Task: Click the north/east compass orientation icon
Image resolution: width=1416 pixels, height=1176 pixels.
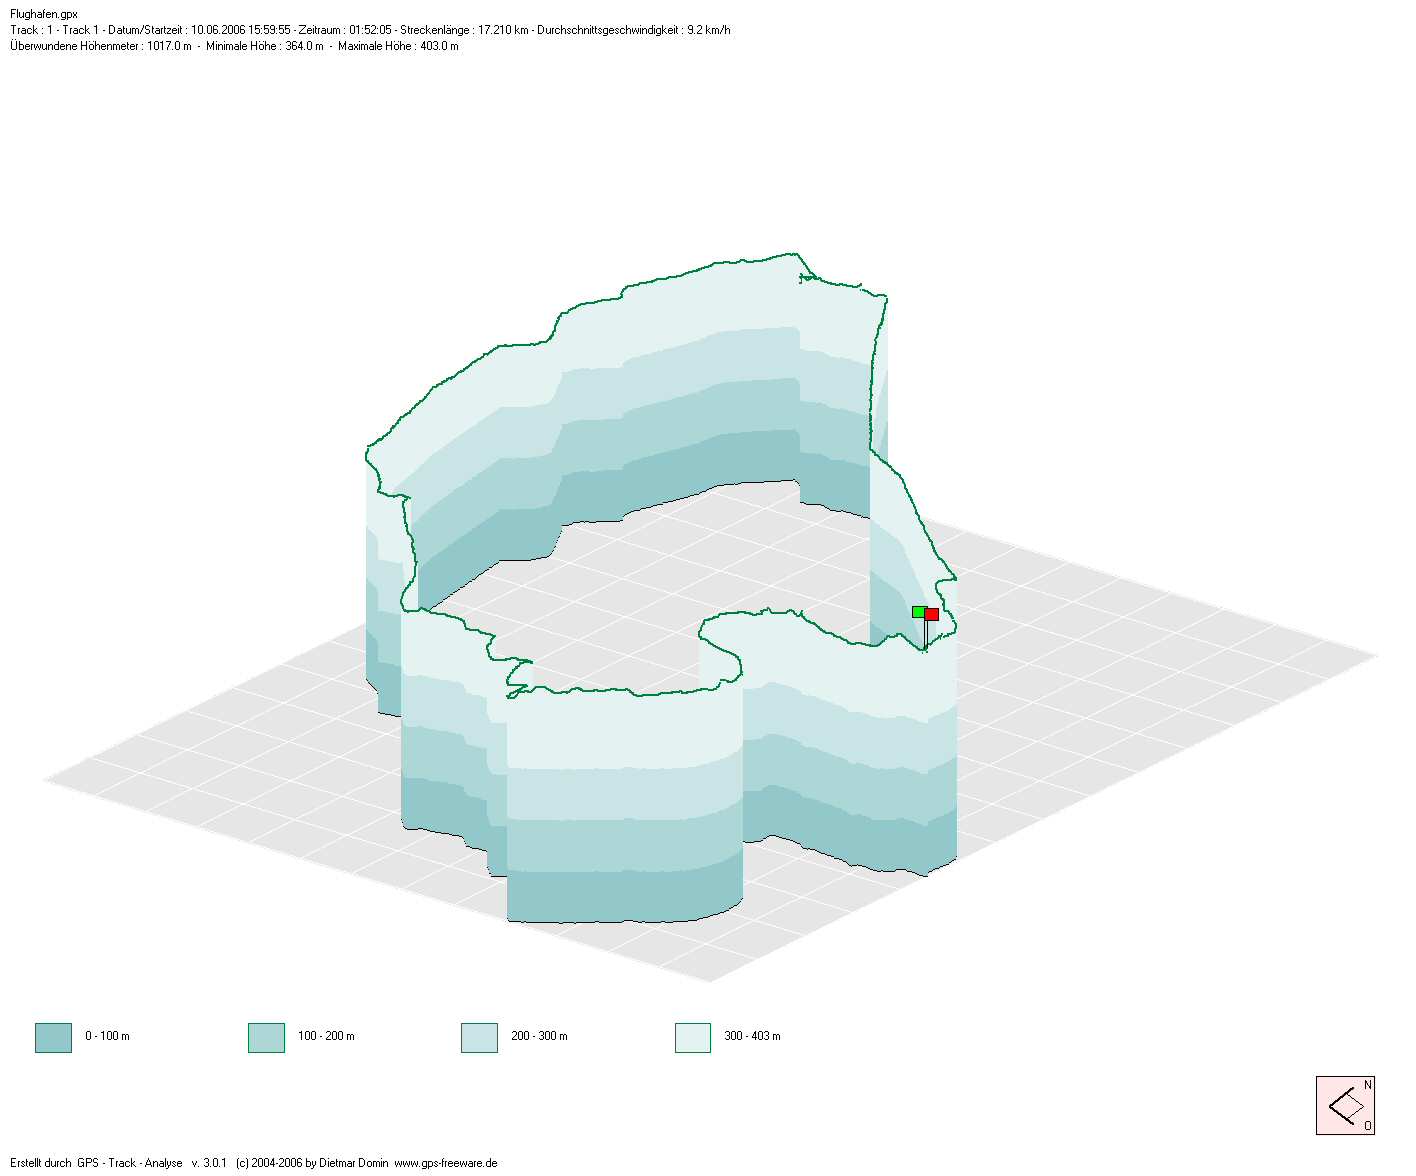Action: click(1345, 1105)
